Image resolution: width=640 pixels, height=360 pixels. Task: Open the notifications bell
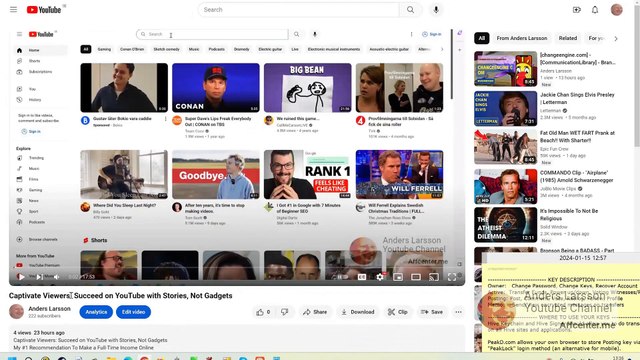point(595,9)
